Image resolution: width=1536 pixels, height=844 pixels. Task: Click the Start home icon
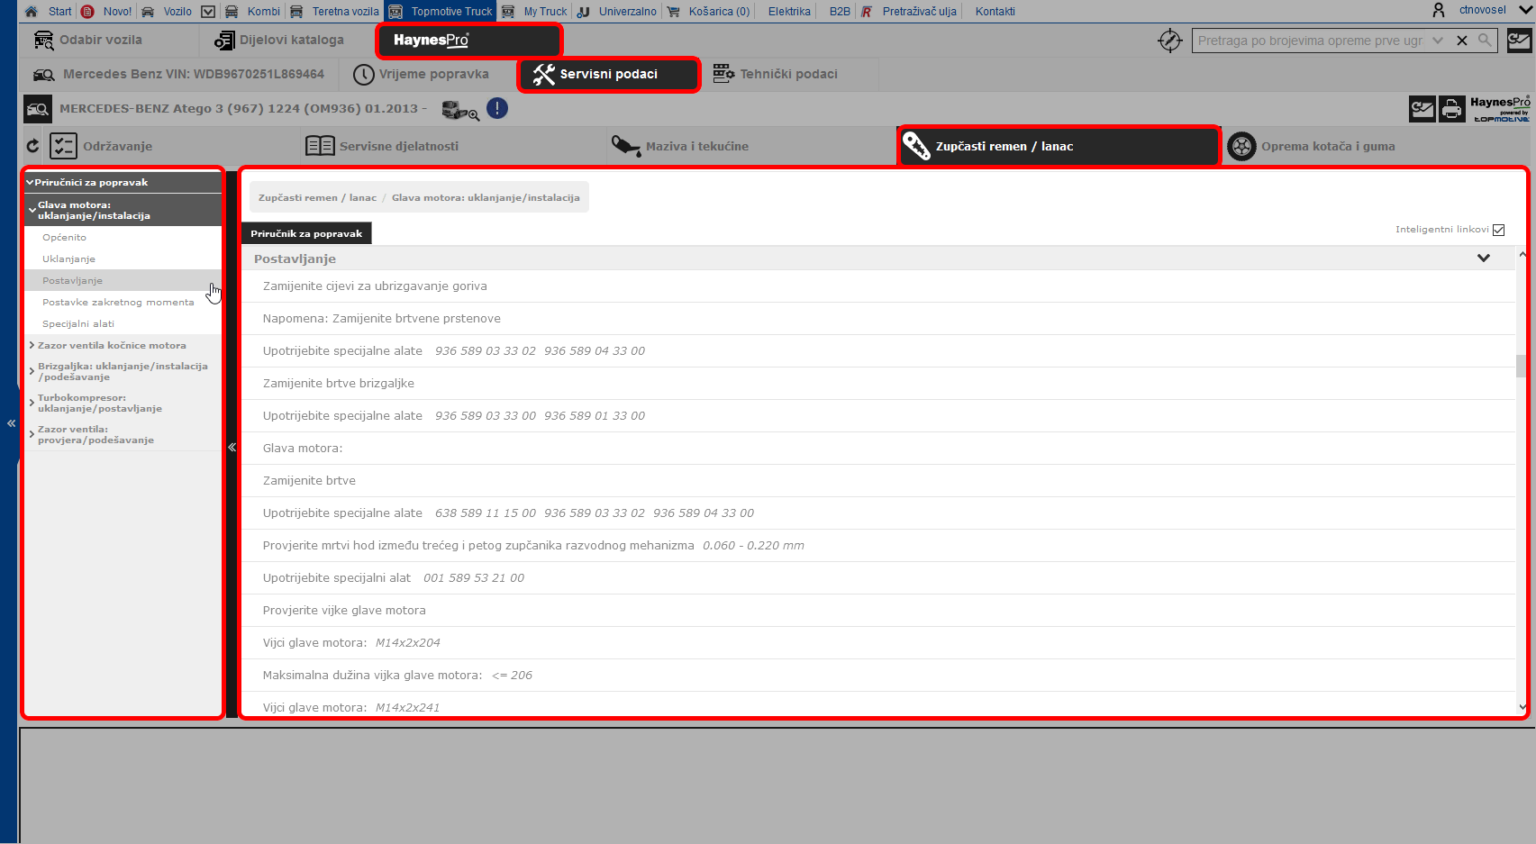point(31,11)
